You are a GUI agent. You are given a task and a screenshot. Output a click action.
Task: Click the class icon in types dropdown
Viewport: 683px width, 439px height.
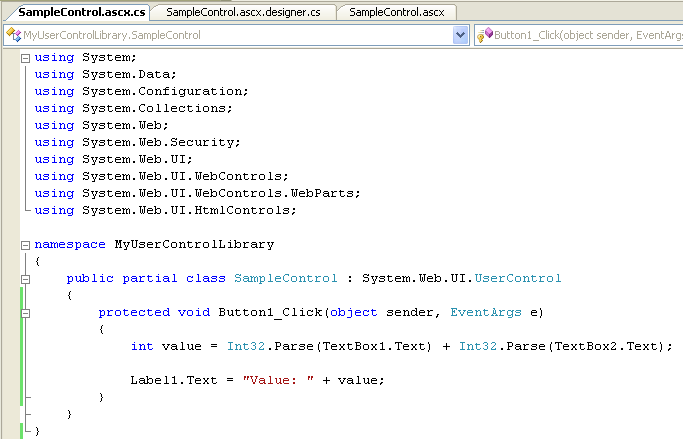tap(14, 35)
